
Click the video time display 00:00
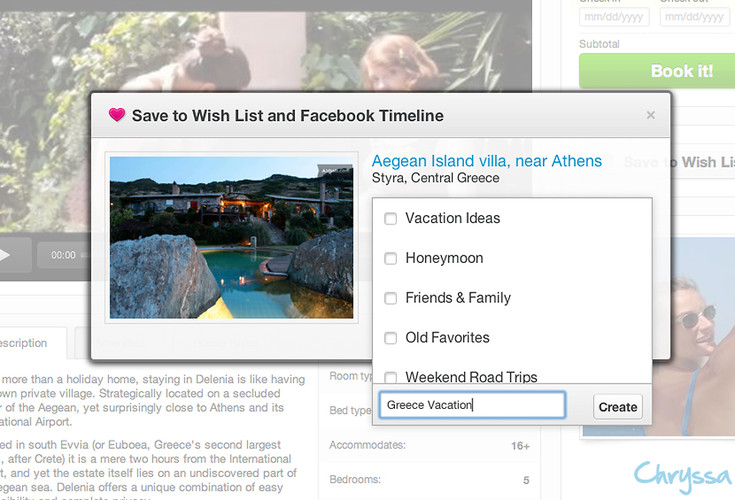(63, 255)
